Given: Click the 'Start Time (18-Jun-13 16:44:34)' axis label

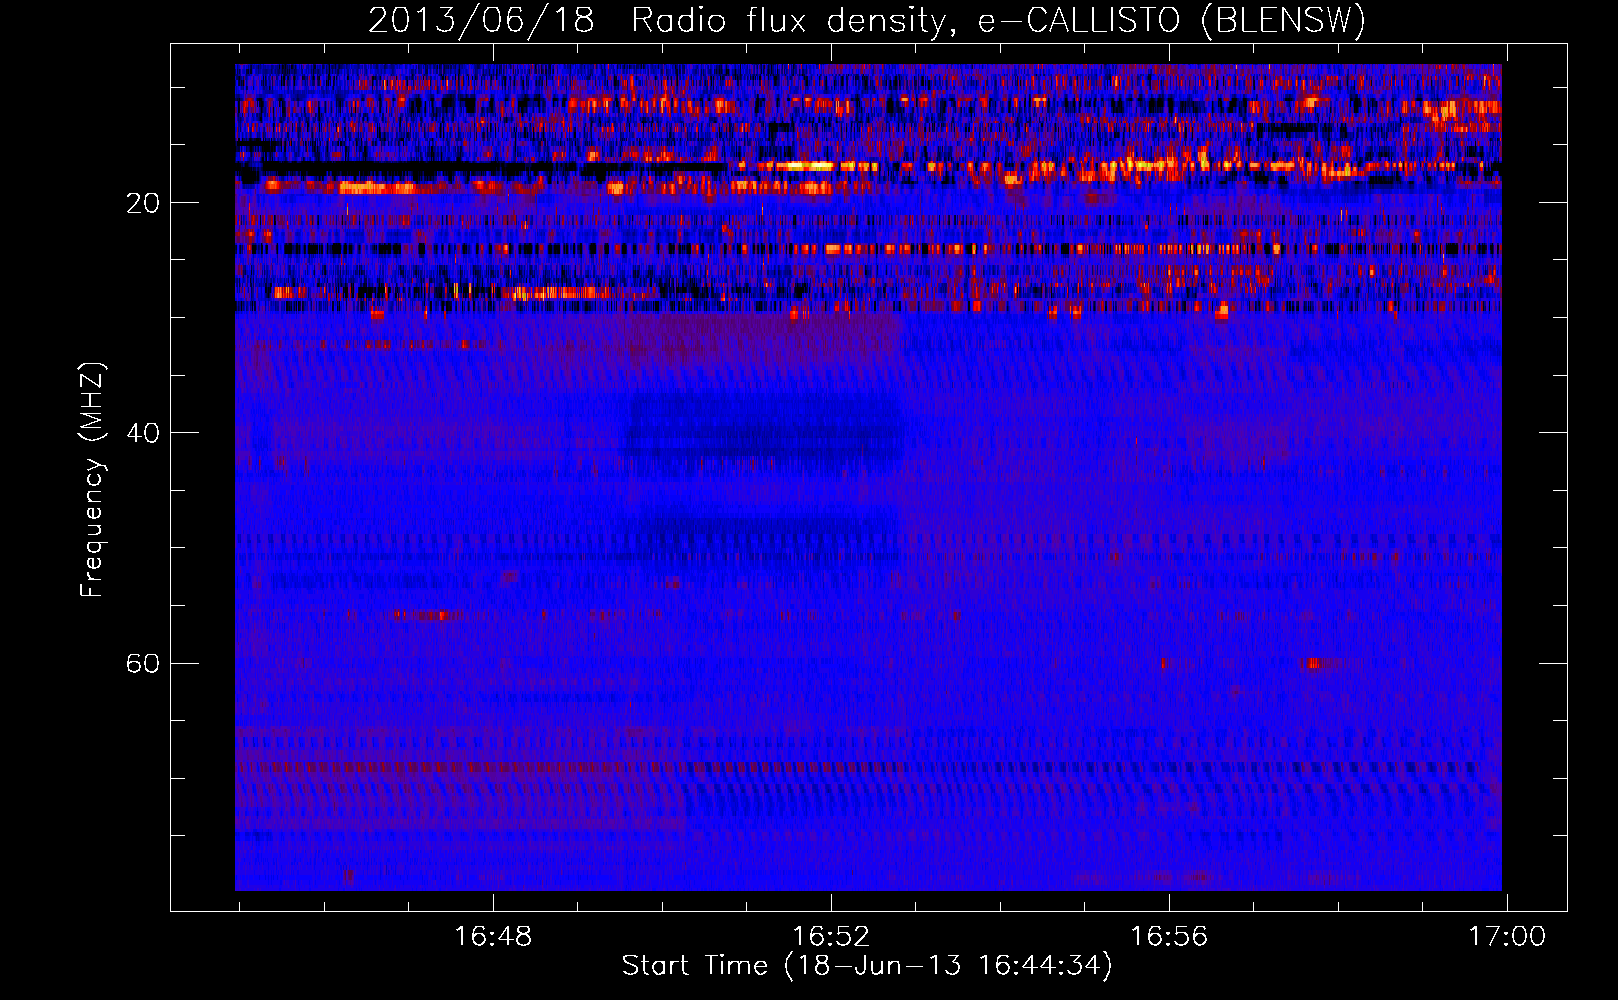Looking at the screenshot, I should click(867, 966).
